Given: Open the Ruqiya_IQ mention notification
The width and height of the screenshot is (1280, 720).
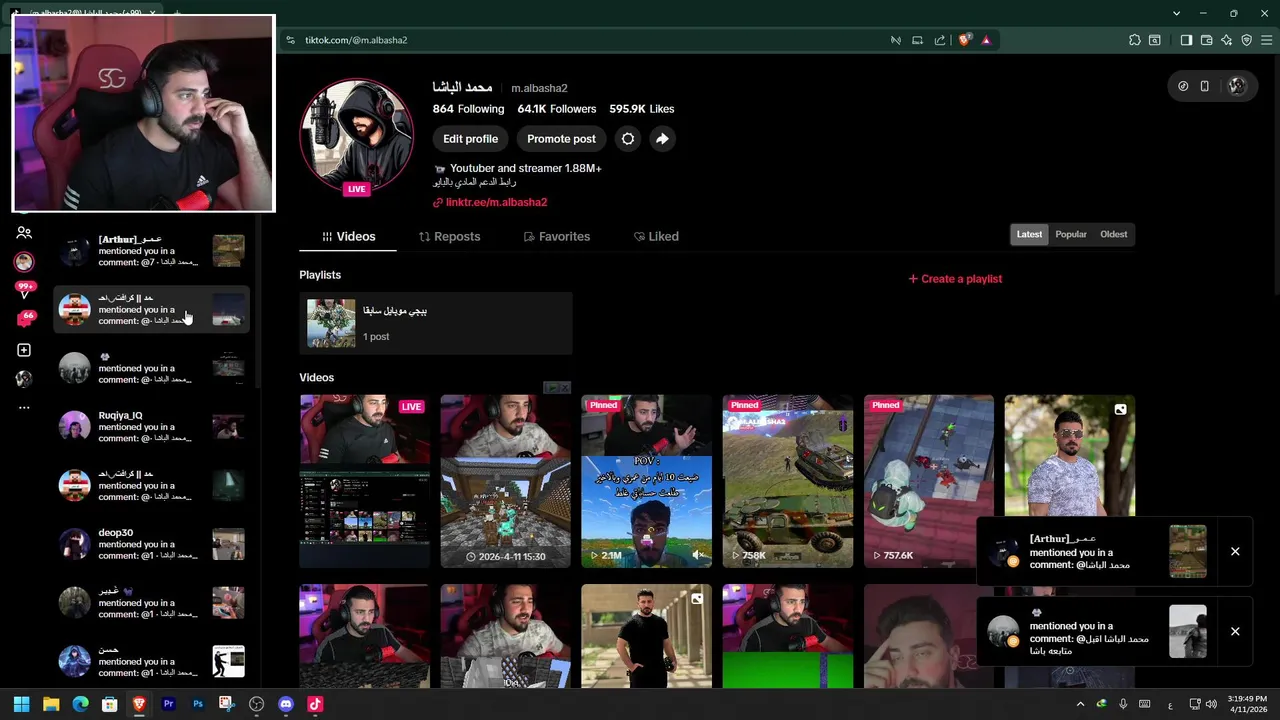Looking at the screenshot, I should click(151, 427).
